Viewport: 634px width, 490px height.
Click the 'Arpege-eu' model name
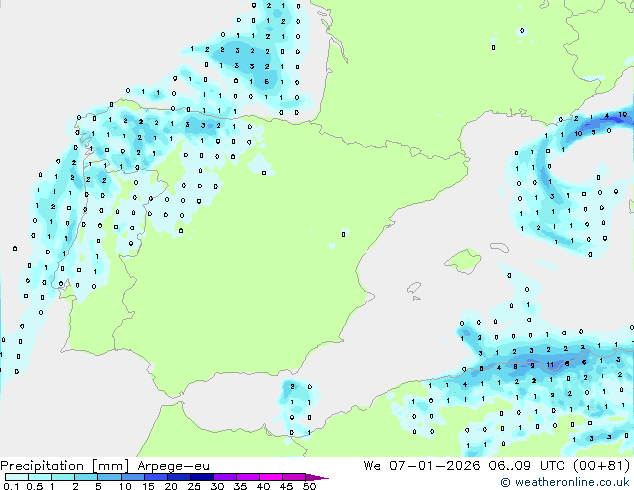pyautogui.click(x=173, y=467)
